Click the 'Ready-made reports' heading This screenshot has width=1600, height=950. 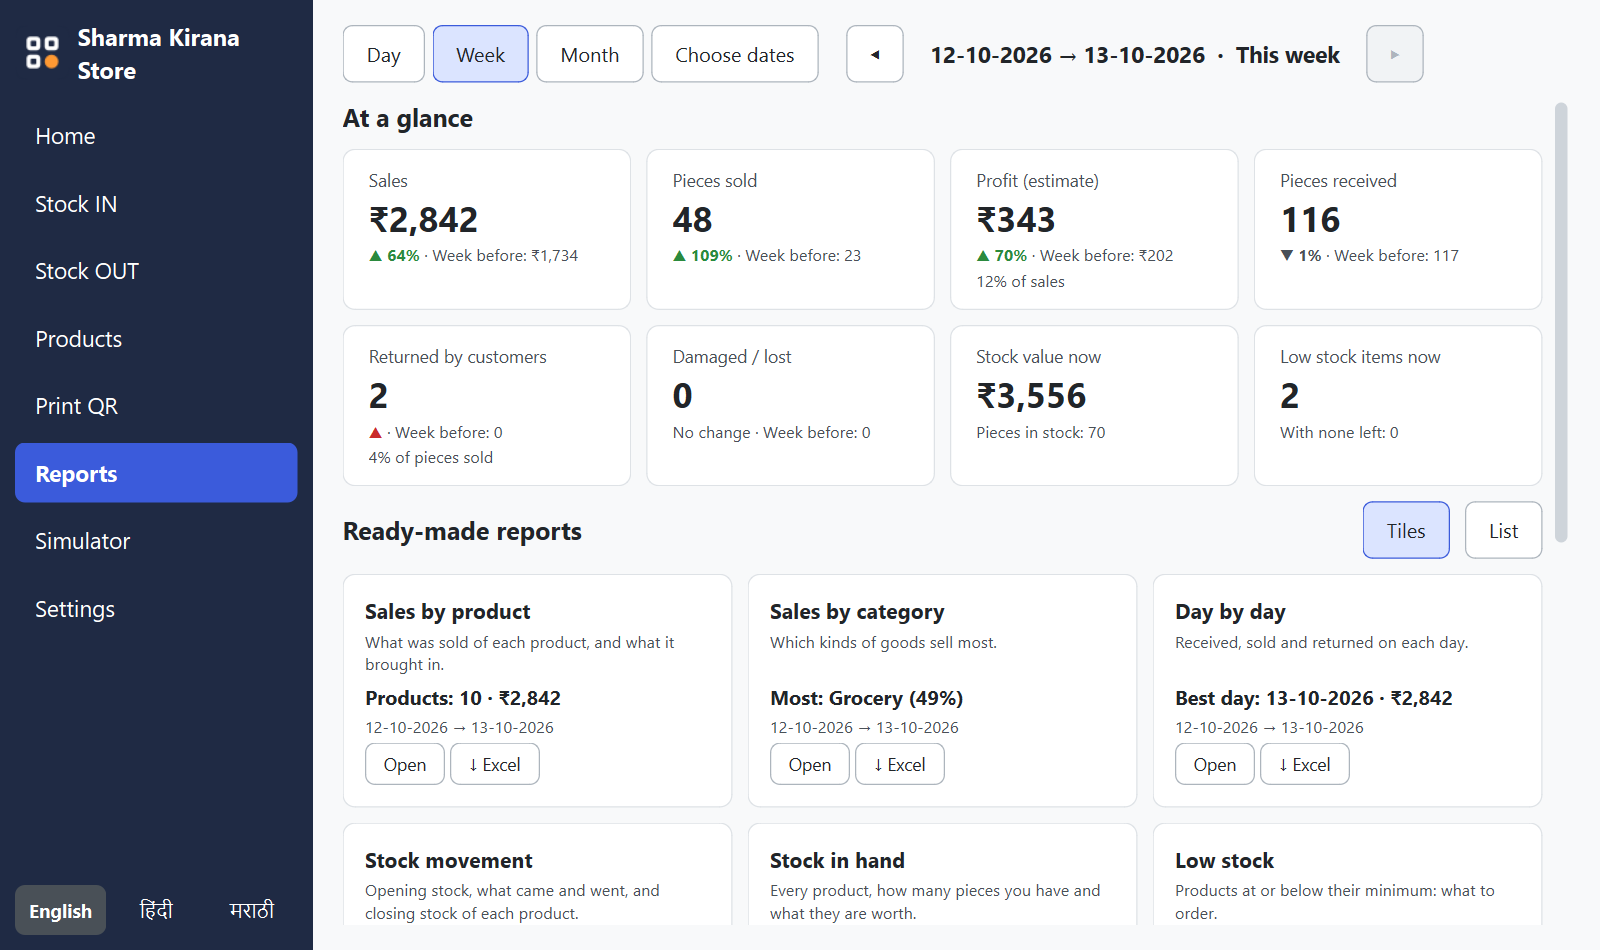(462, 531)
